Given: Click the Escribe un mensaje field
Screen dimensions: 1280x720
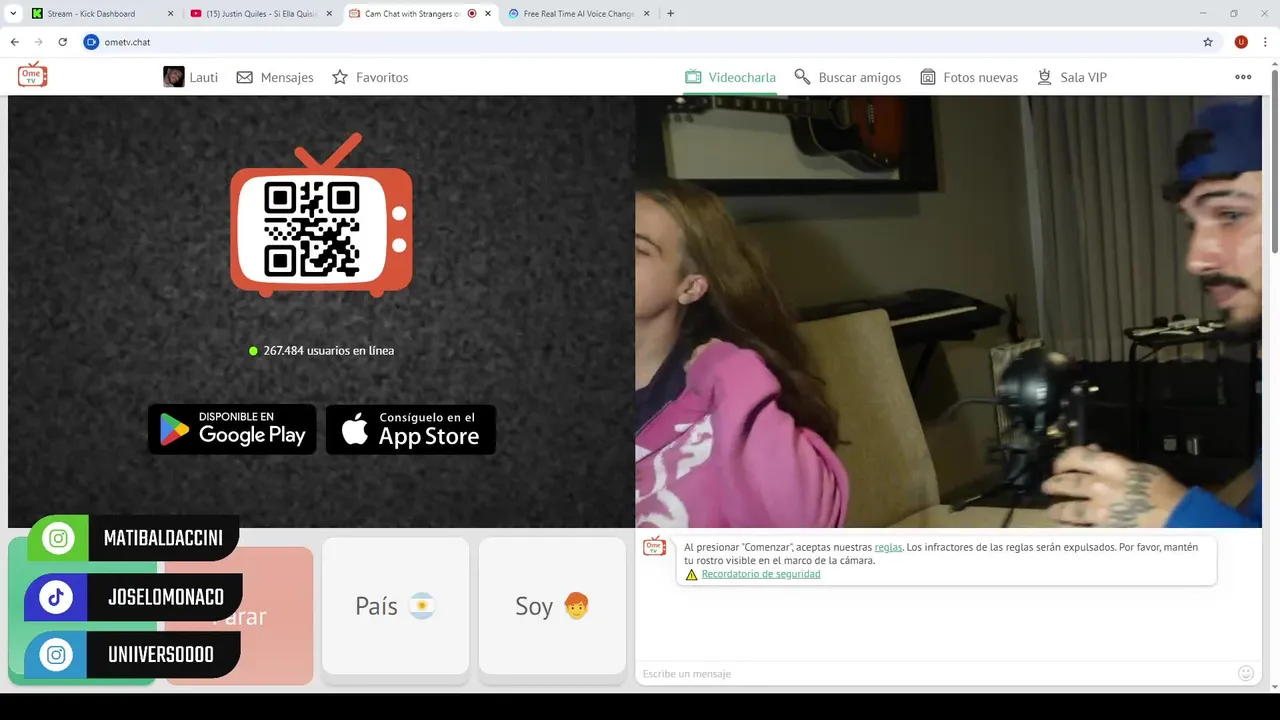Looking at the screenshot, I should [935, 674].
